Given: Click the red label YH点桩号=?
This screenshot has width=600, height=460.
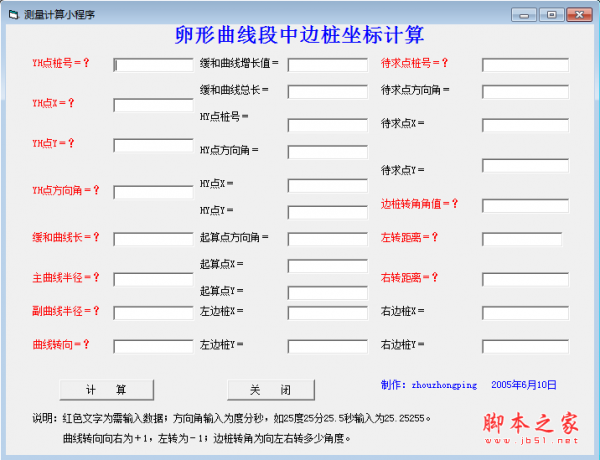Looking at the screenshot, I should pos(61,63).
